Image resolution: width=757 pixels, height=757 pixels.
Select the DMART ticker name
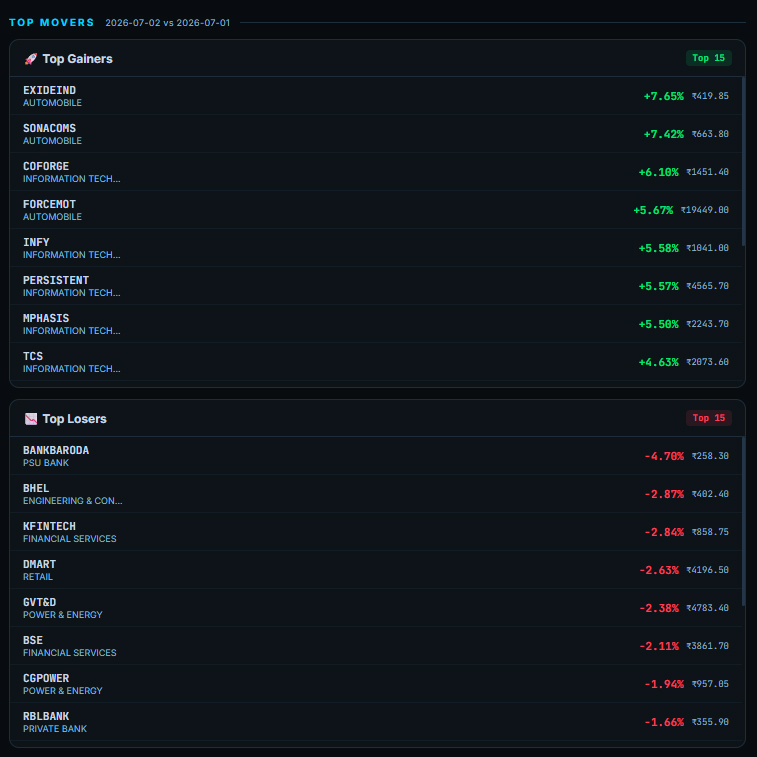point(40,564)
